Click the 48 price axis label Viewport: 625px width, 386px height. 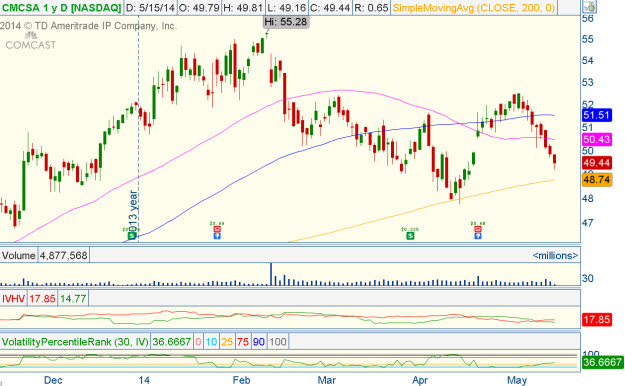tap(588, 198)
